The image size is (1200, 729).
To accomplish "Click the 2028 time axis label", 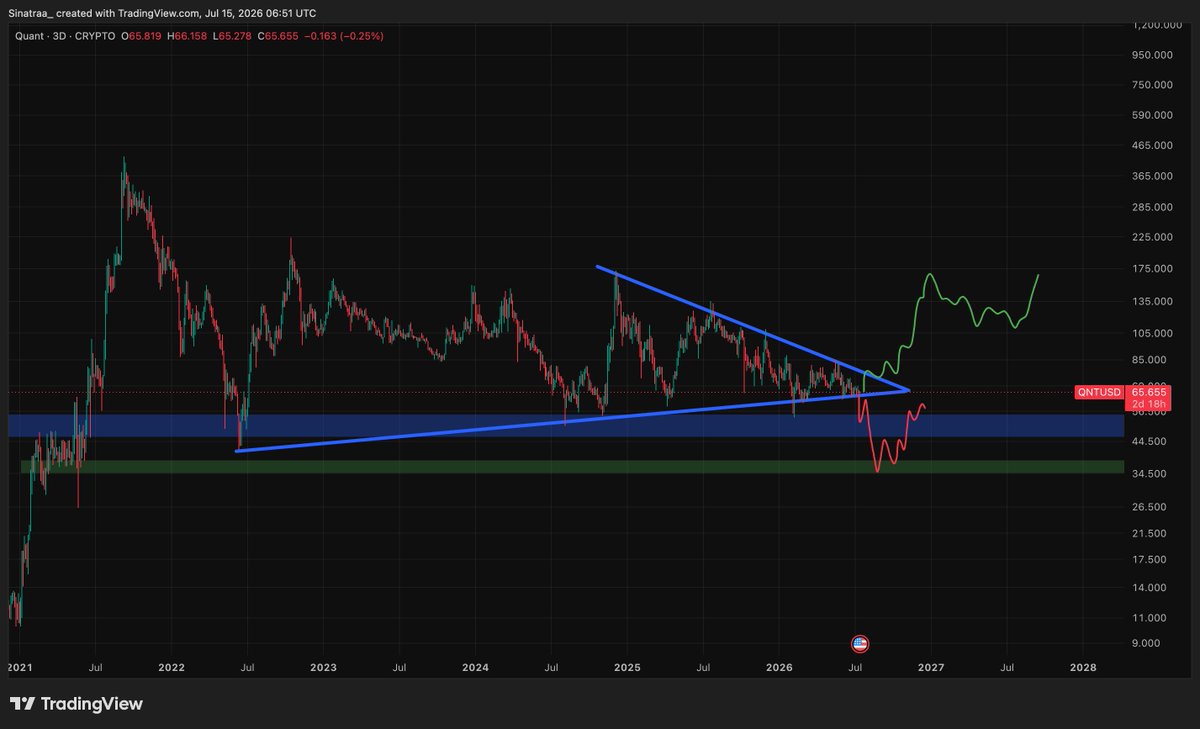I will [1083, 666].
